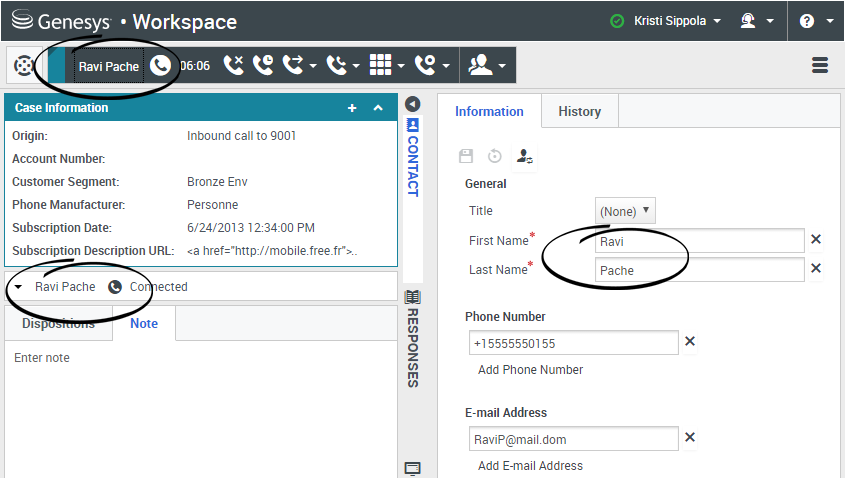The width and height of the screenshot is (845, 478).
Task: Open the hamburger menu on the right
Action: [x=820, y=66]
